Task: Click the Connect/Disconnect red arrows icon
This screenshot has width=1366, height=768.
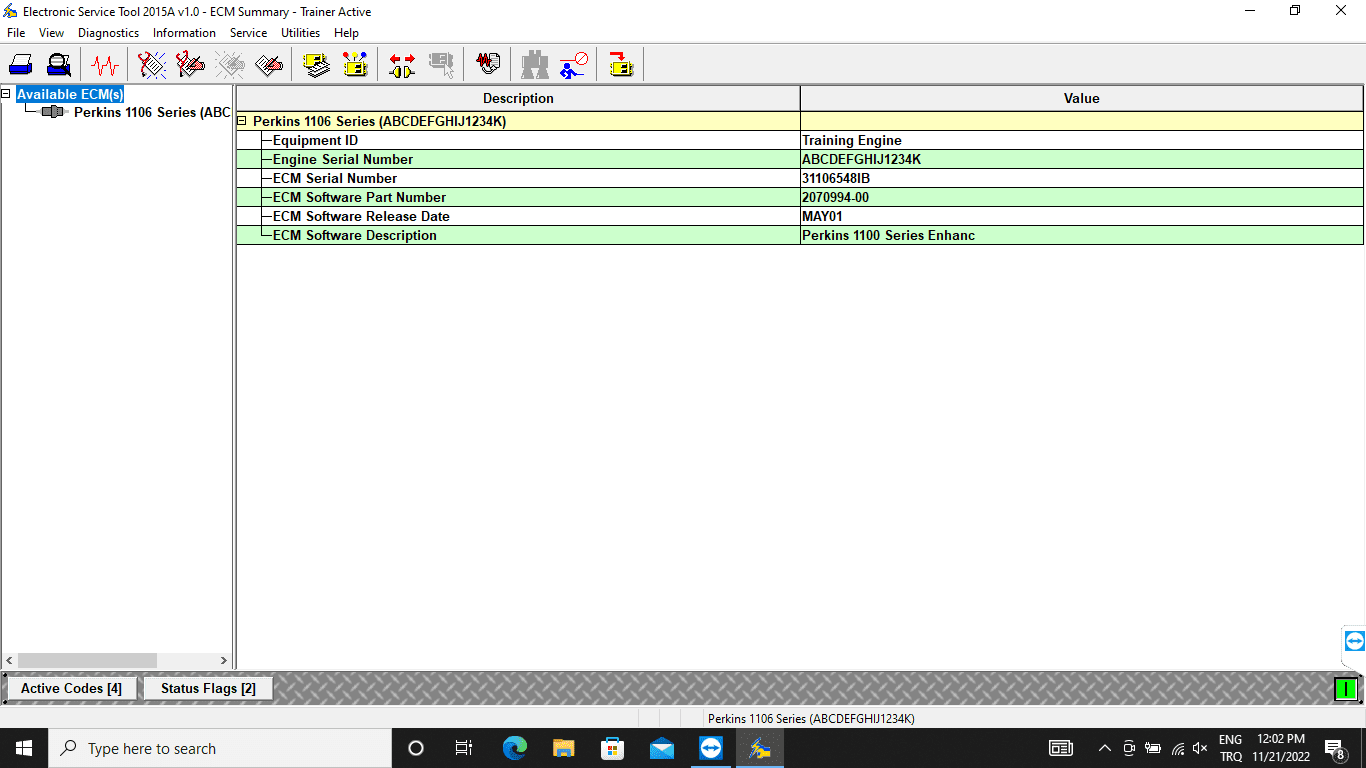Action: [402, 66]
